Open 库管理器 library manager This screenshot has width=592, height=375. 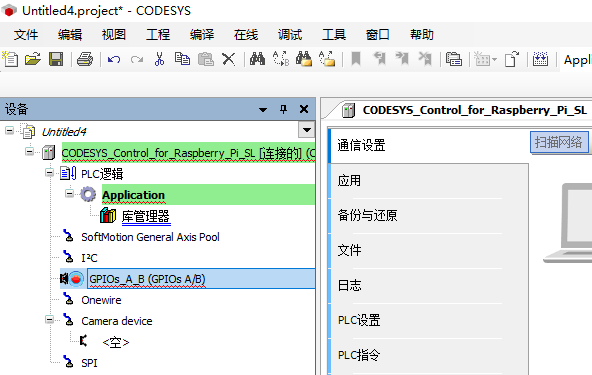pos(146,216)
